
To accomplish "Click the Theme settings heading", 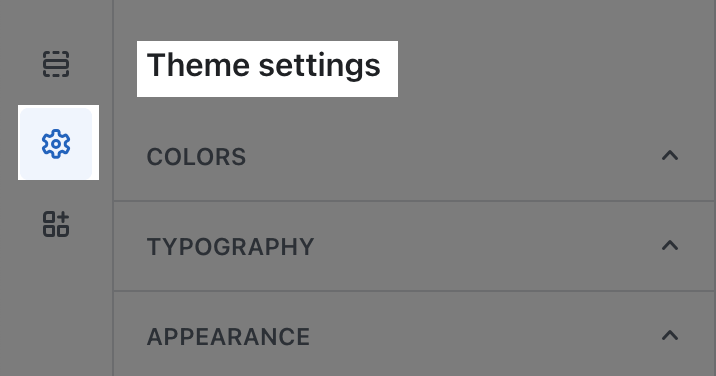I will coord(263,65).
